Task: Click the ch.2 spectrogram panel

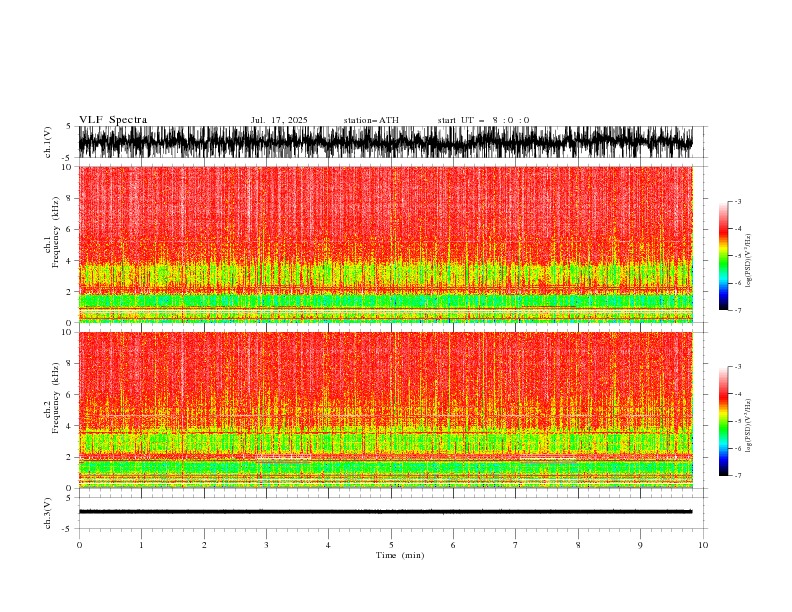Action: coord(385,410)
